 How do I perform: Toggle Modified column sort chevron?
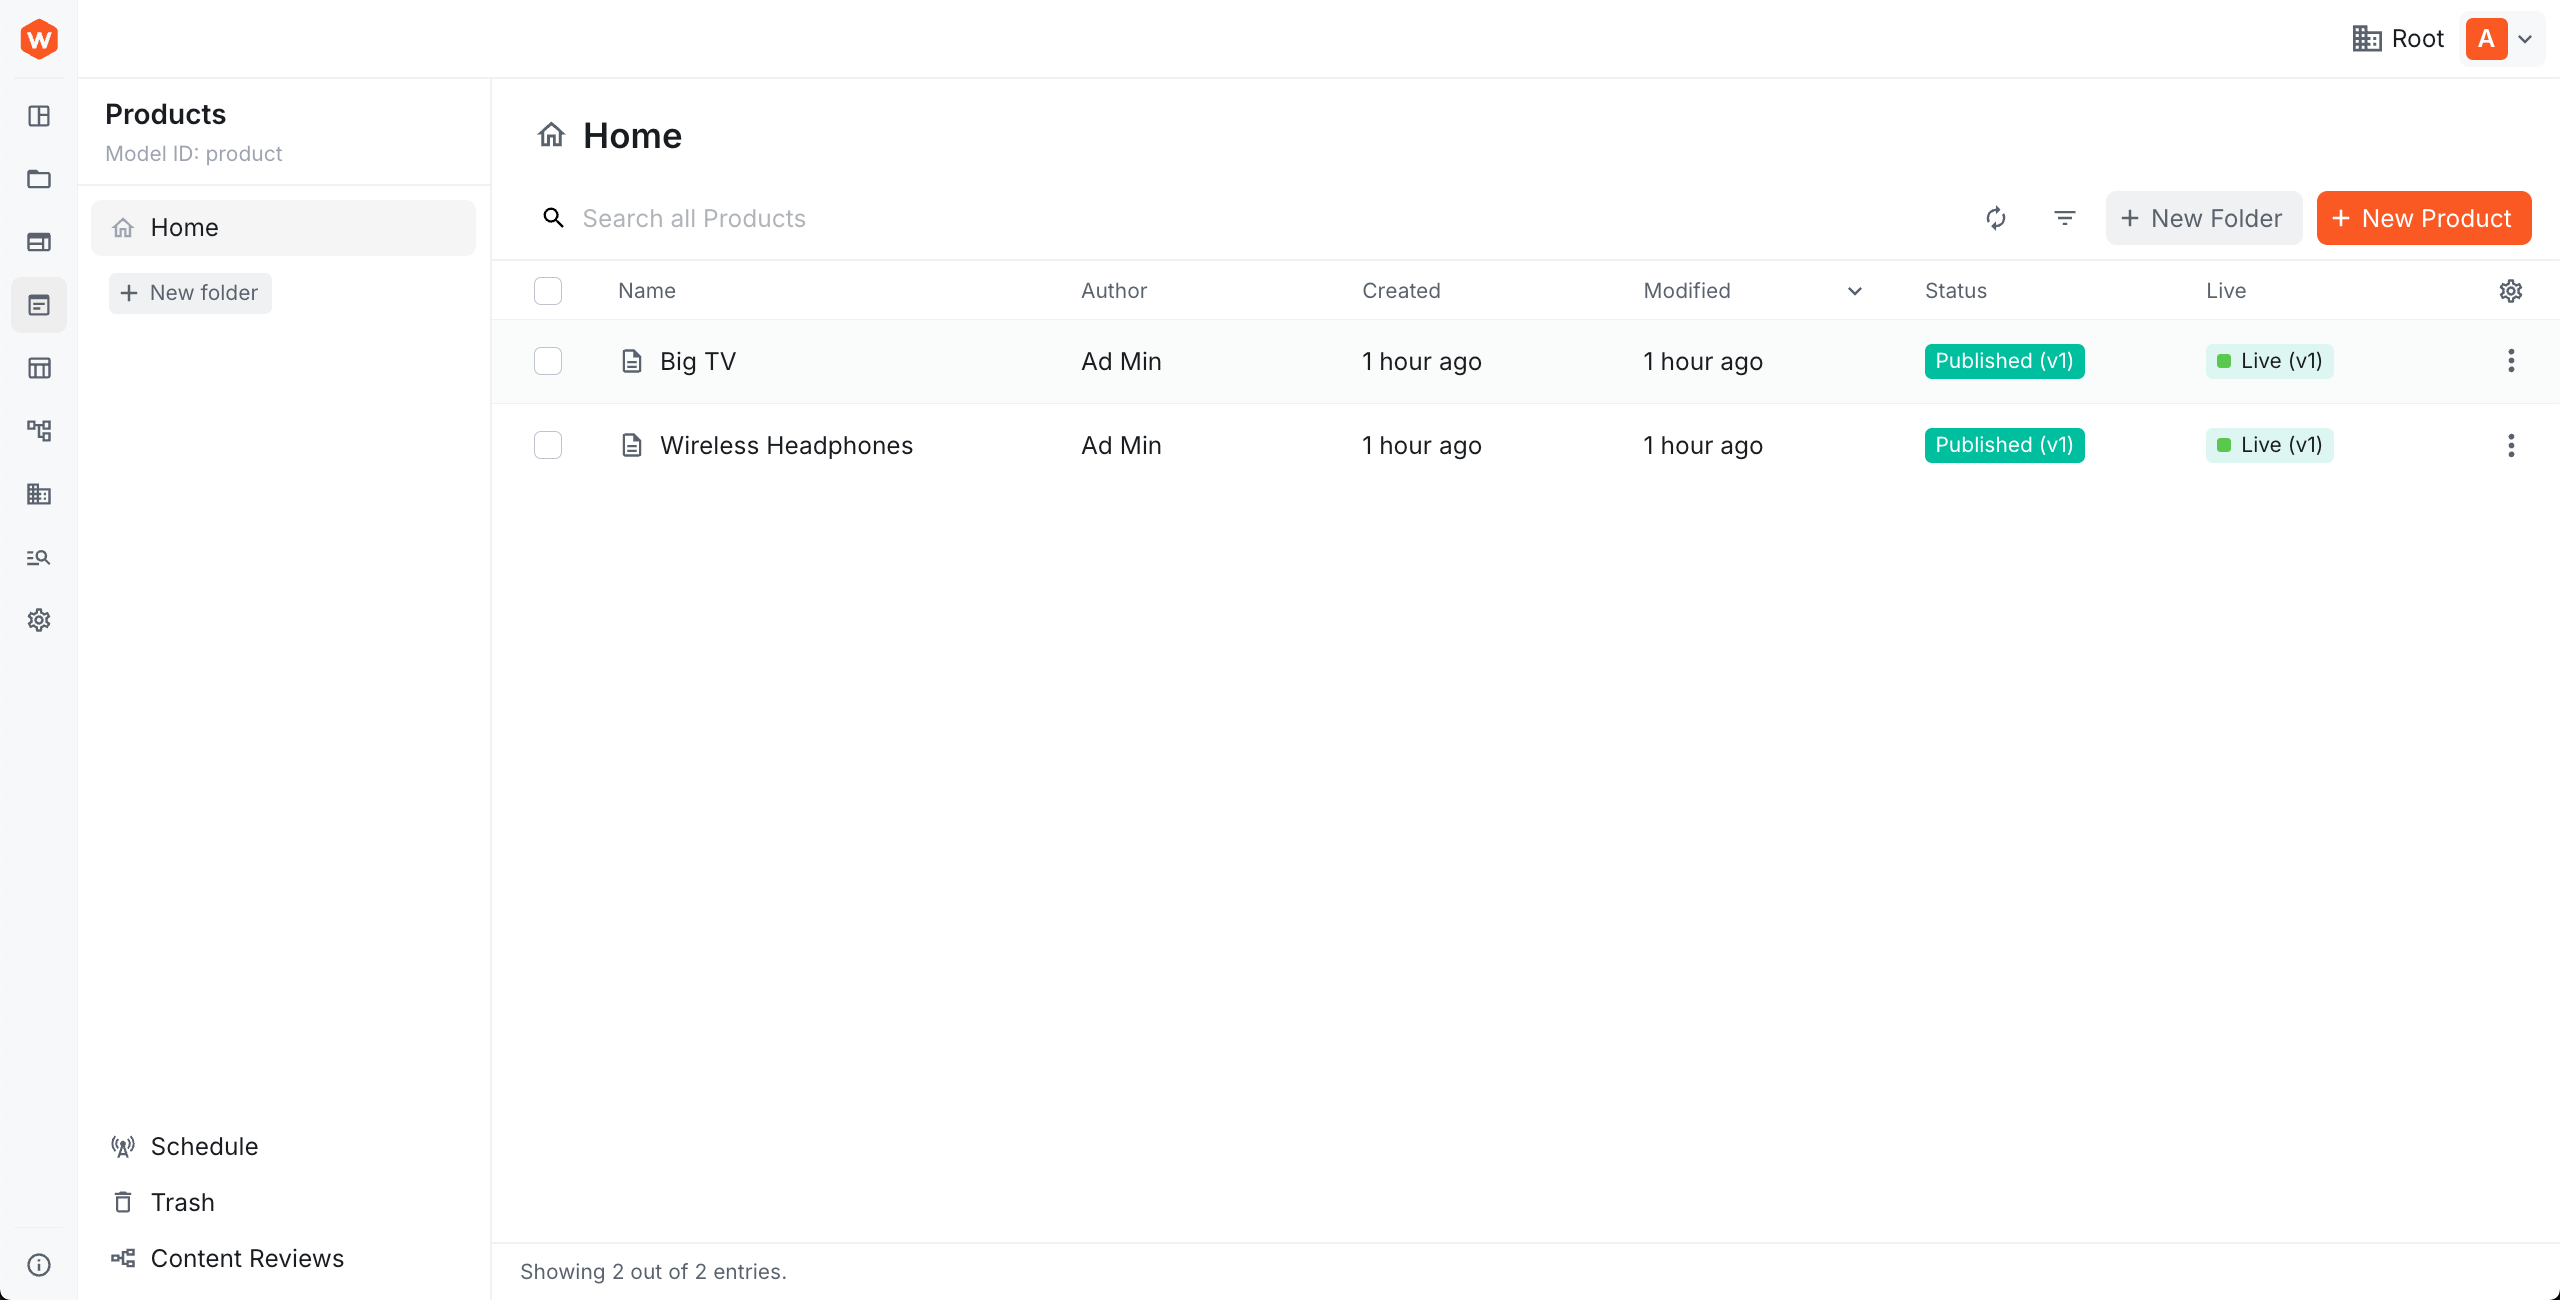(1854, 291)
